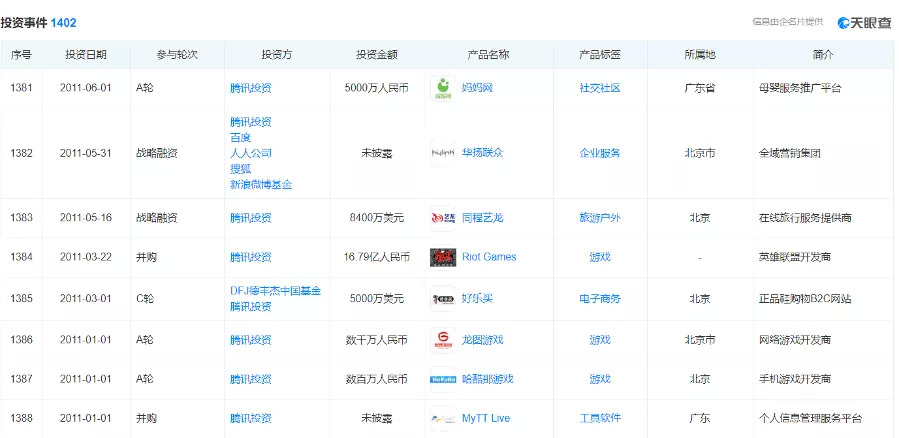The image size is (899, 438).
Task: Click 腾讯投资 investor in row 1383
Action: [251, 218]
